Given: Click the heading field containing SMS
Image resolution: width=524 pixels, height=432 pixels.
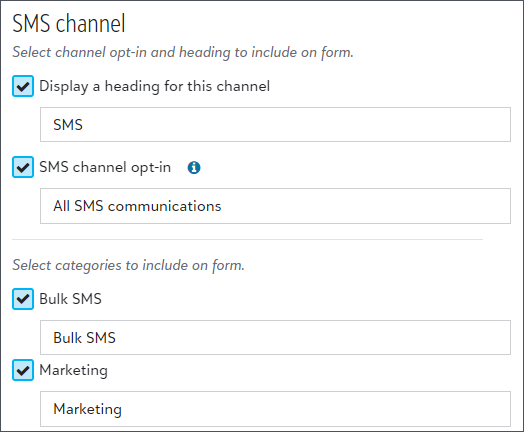Looking at the screenshot, I should tap(275, 125).
